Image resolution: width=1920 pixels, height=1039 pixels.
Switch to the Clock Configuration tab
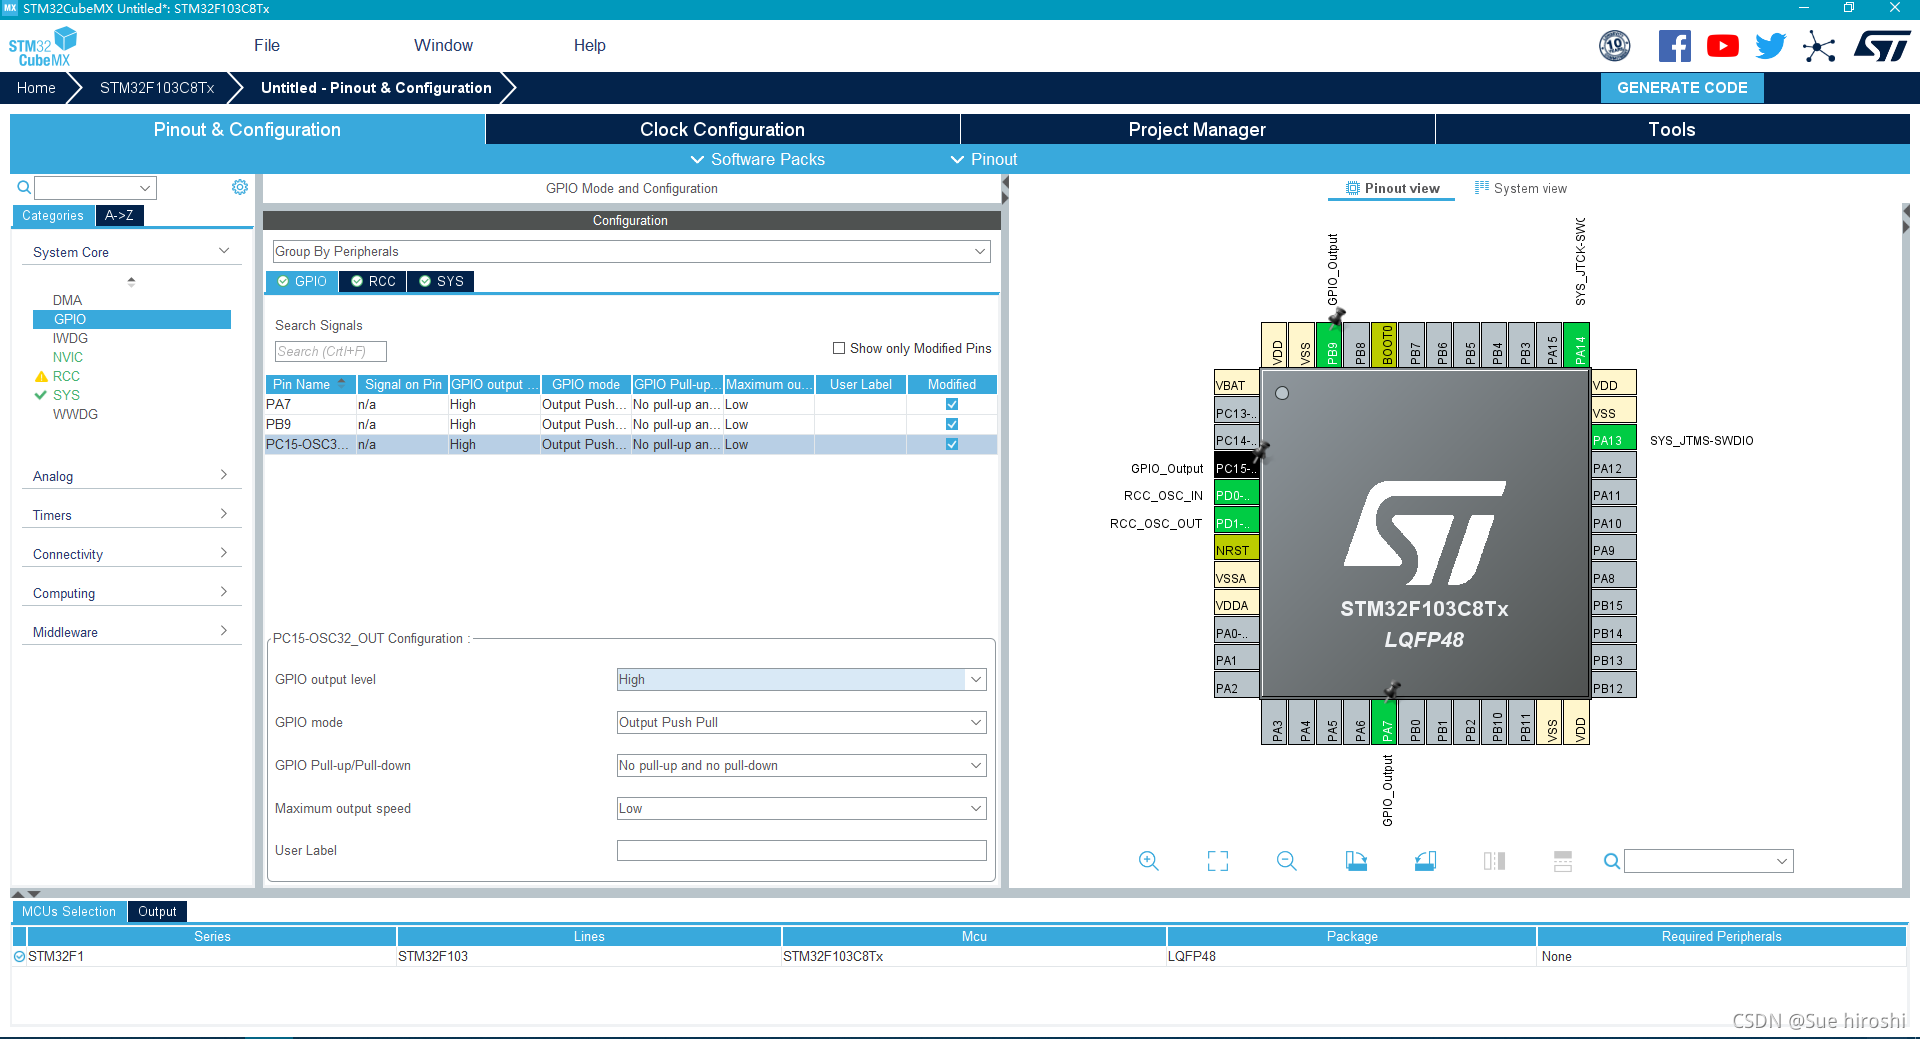pos(722,129)
